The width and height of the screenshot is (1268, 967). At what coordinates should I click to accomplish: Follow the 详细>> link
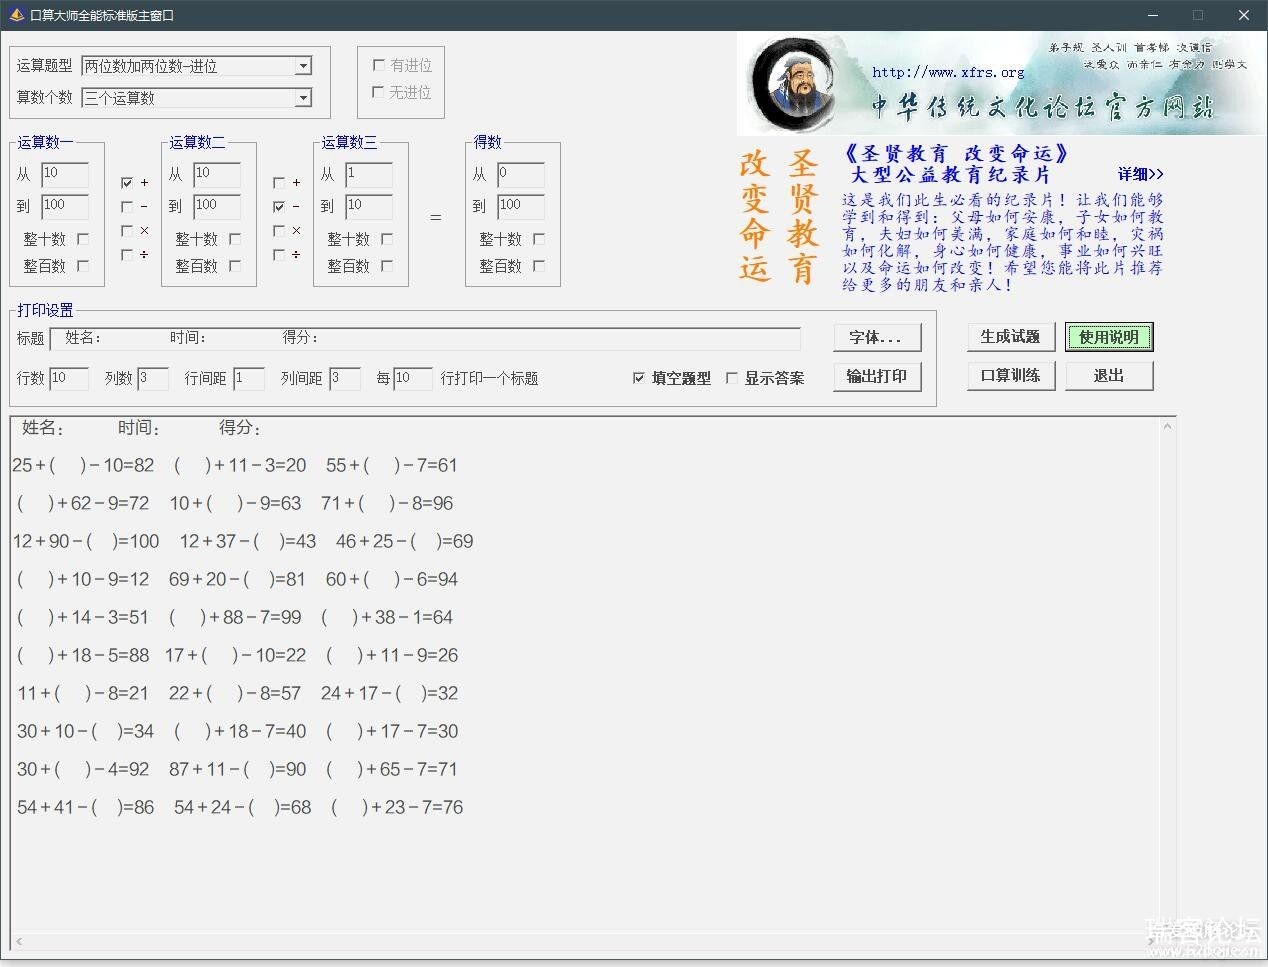[x=1140, y=174]
